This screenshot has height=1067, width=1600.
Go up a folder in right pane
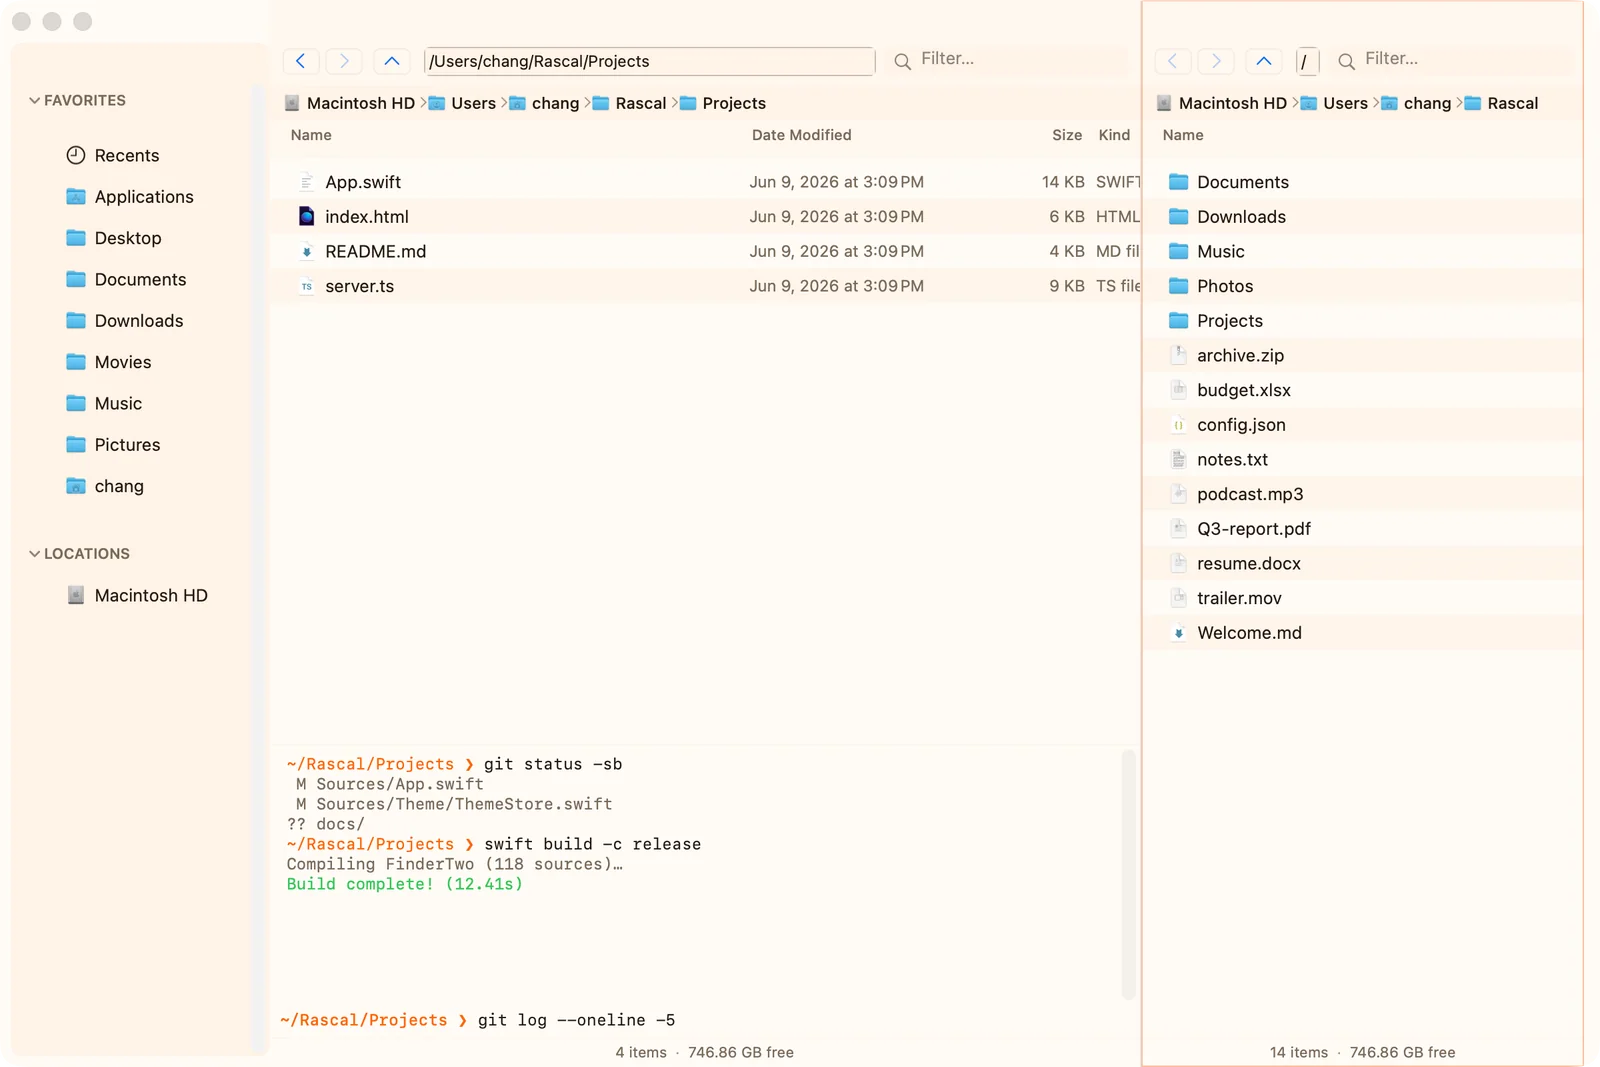point(1264,61)
